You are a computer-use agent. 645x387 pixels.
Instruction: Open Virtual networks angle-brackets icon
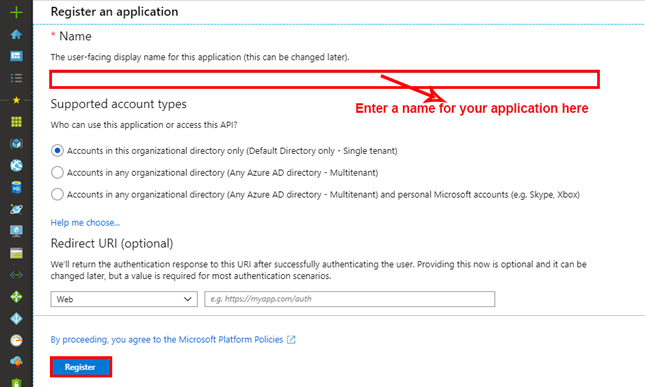pos(16,275)
